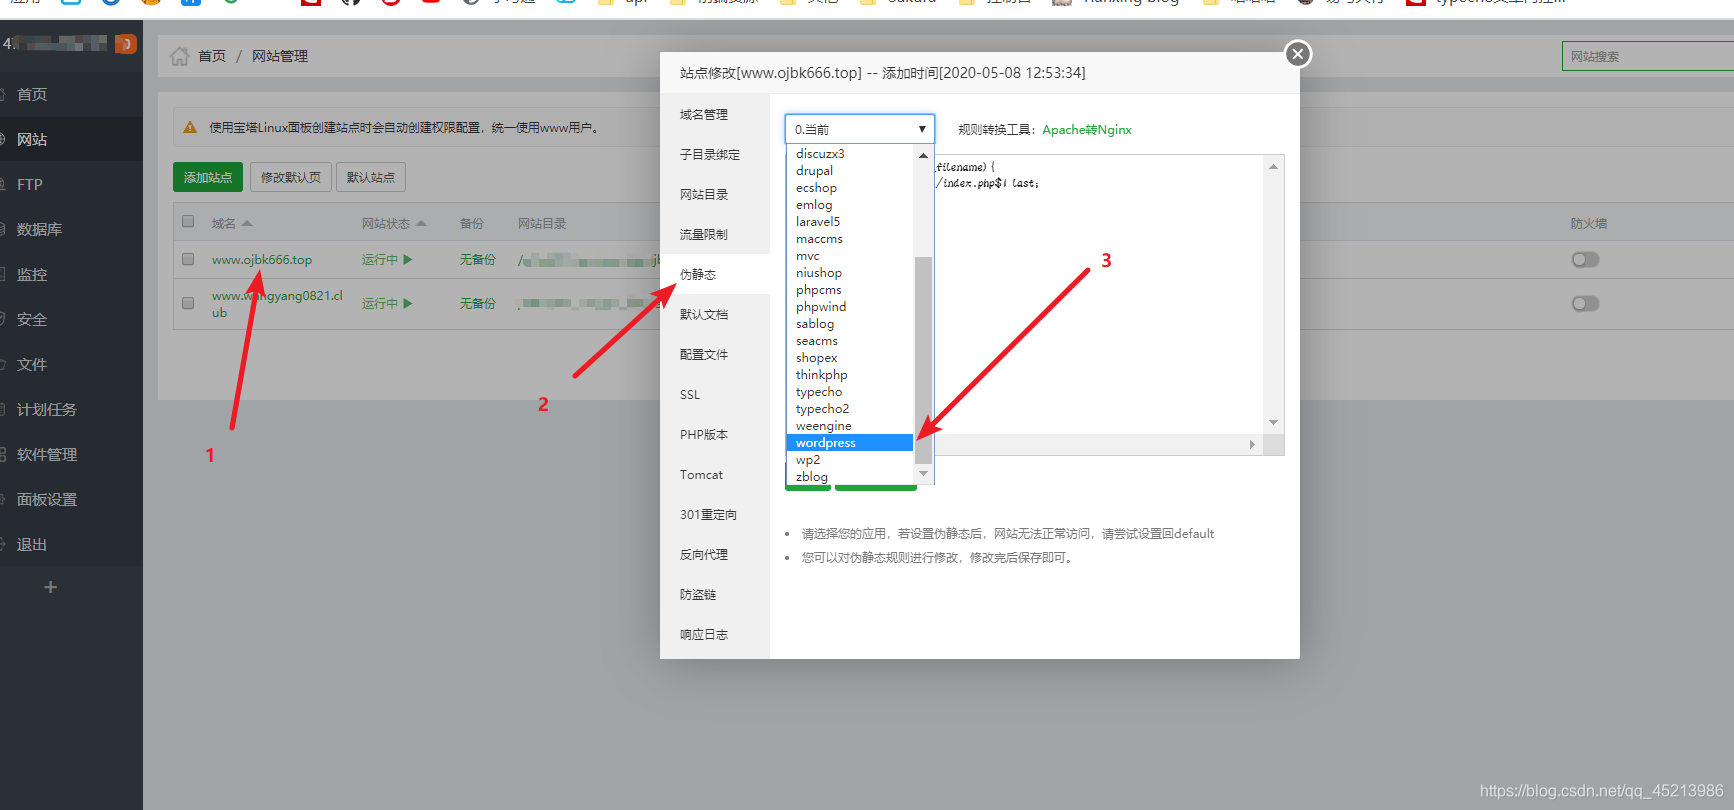Click the website search input field
This screenshot has width=1734, height=810.
(x=1648, y=56)
